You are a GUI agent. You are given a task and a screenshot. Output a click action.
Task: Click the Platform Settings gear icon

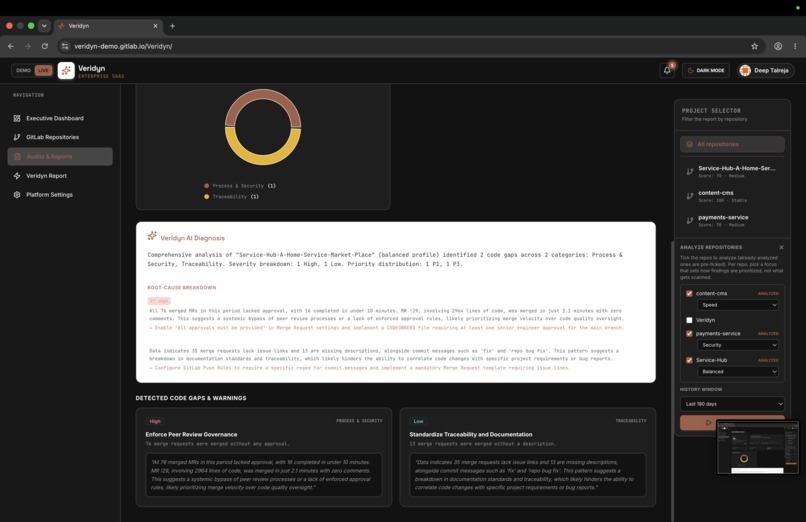click(17, 195)
